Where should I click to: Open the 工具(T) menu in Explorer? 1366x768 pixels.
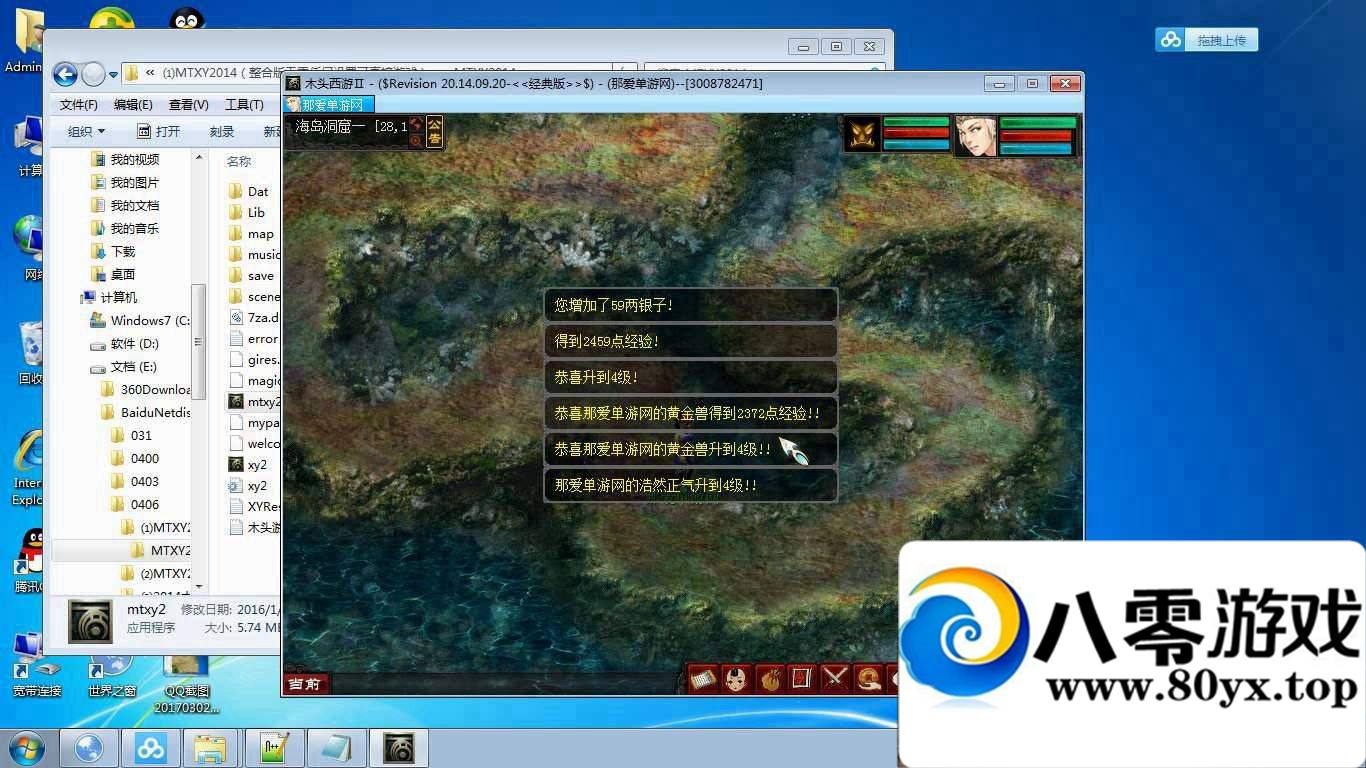click(x=244, y=105)
